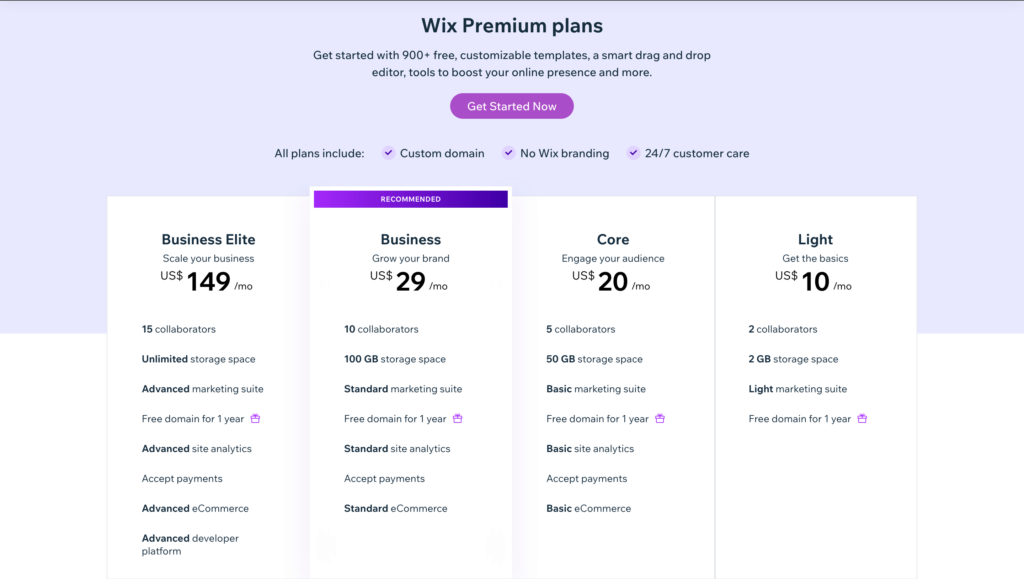Click gift icon in Light plan
1024x579 pixels.
[x=862, y=418]
